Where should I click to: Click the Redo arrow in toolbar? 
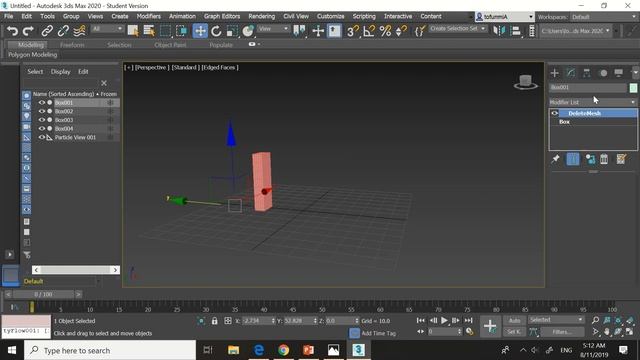click(x=28, y=31)
